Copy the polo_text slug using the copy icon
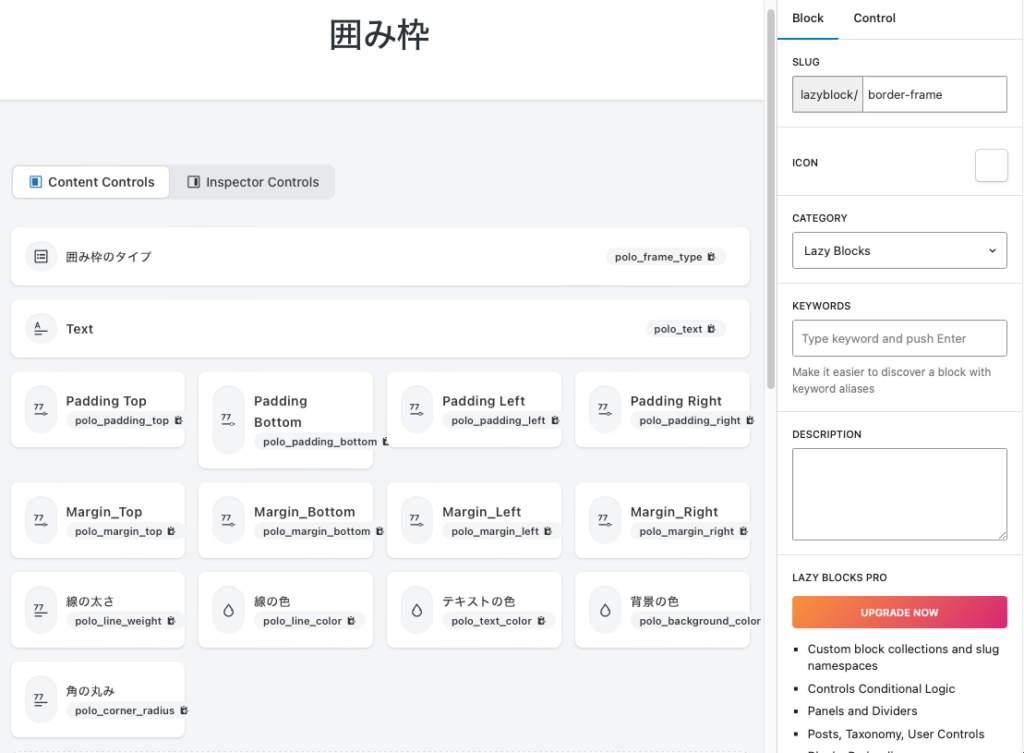The width and height of the screenshot is (1024, 753). pyautogui.click(x=711, y=329)
